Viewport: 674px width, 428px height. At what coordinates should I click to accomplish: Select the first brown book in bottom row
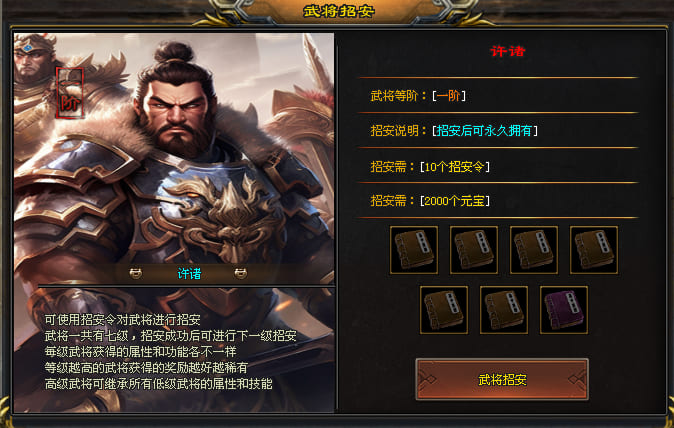444,310
